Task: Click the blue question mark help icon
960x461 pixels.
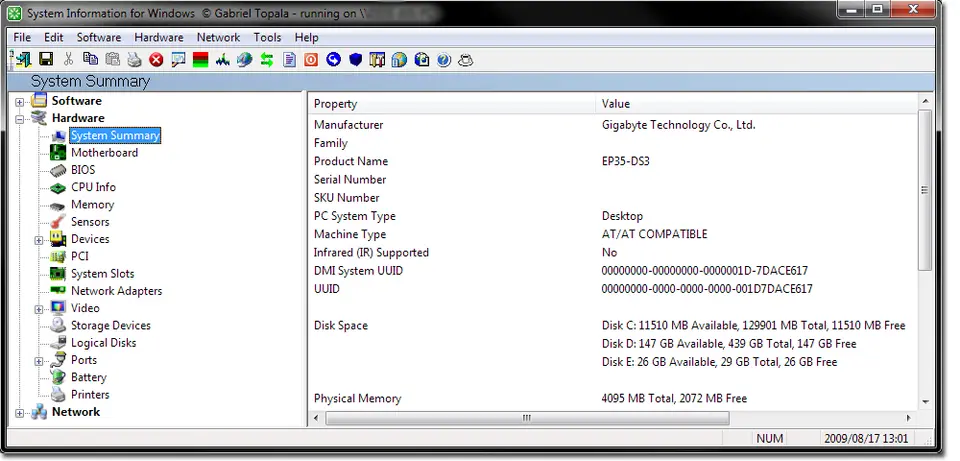Action: [x=443, y=60]
